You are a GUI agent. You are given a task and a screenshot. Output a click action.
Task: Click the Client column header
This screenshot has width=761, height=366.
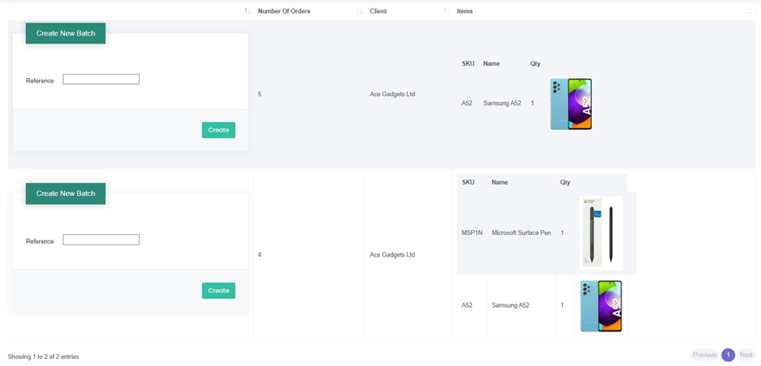378,11
